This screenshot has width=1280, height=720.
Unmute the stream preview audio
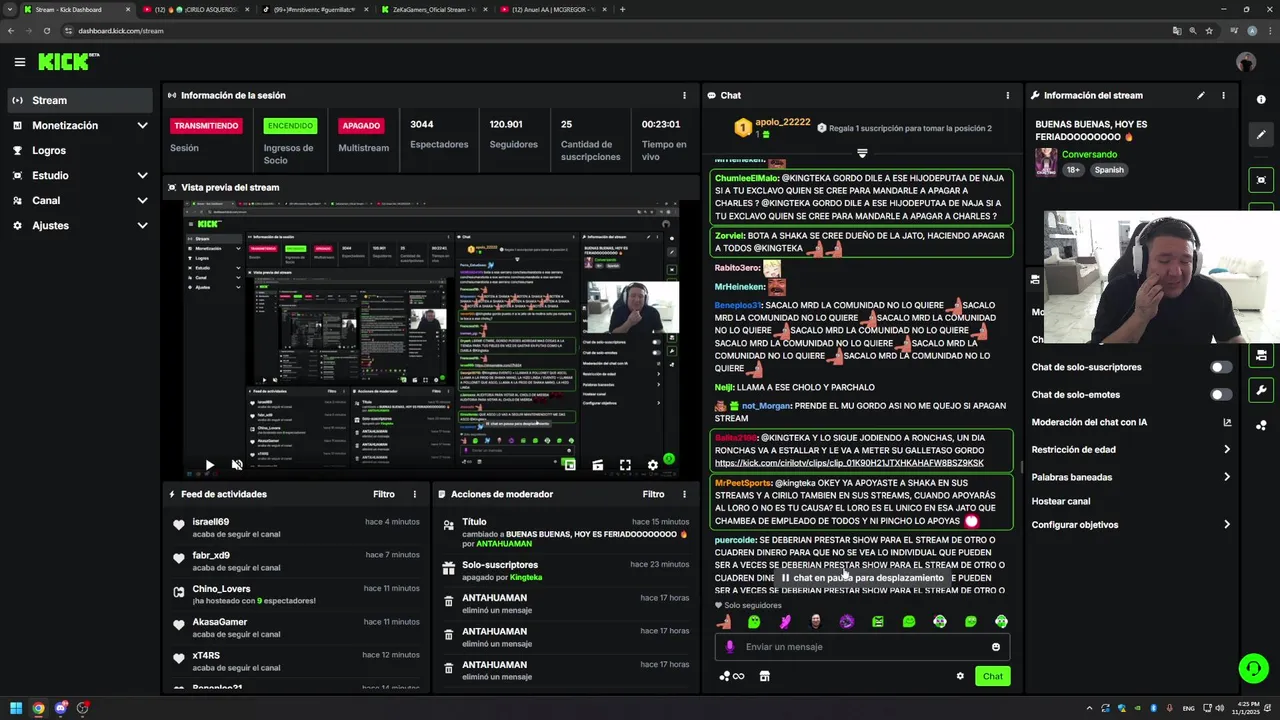coord(237,465)
